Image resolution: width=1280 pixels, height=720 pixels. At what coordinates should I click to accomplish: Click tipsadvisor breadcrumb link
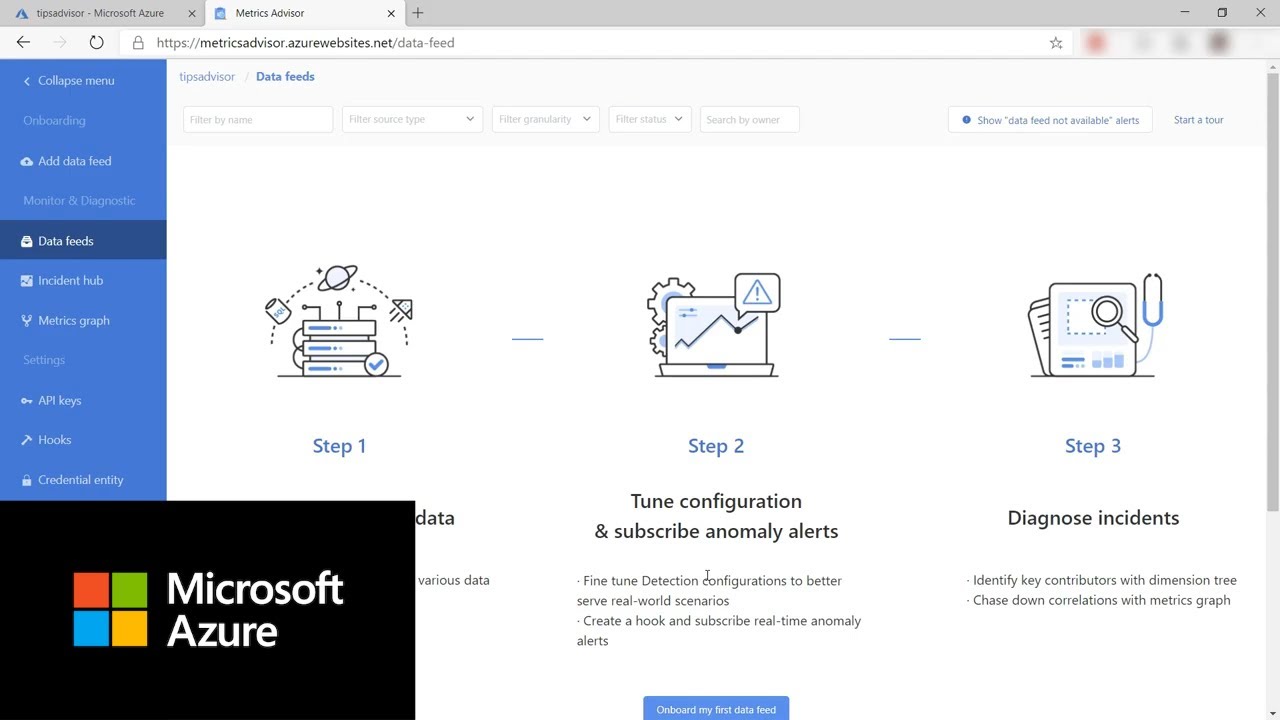pyautogui.click(x=207, y=77)
